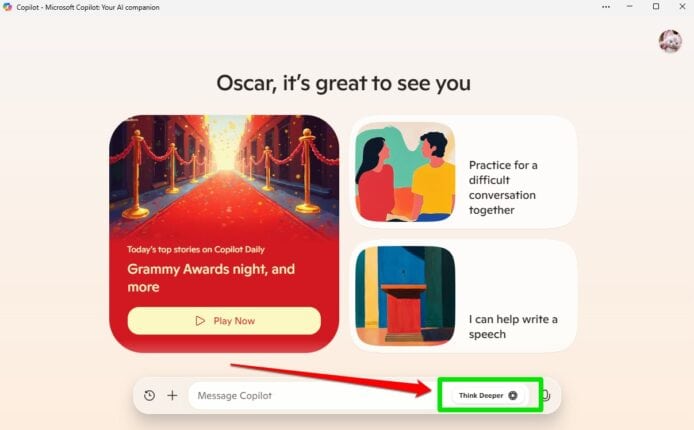The image size is (694, 430).
Task: Open chat history clock icon
Action: click(150, 395)
